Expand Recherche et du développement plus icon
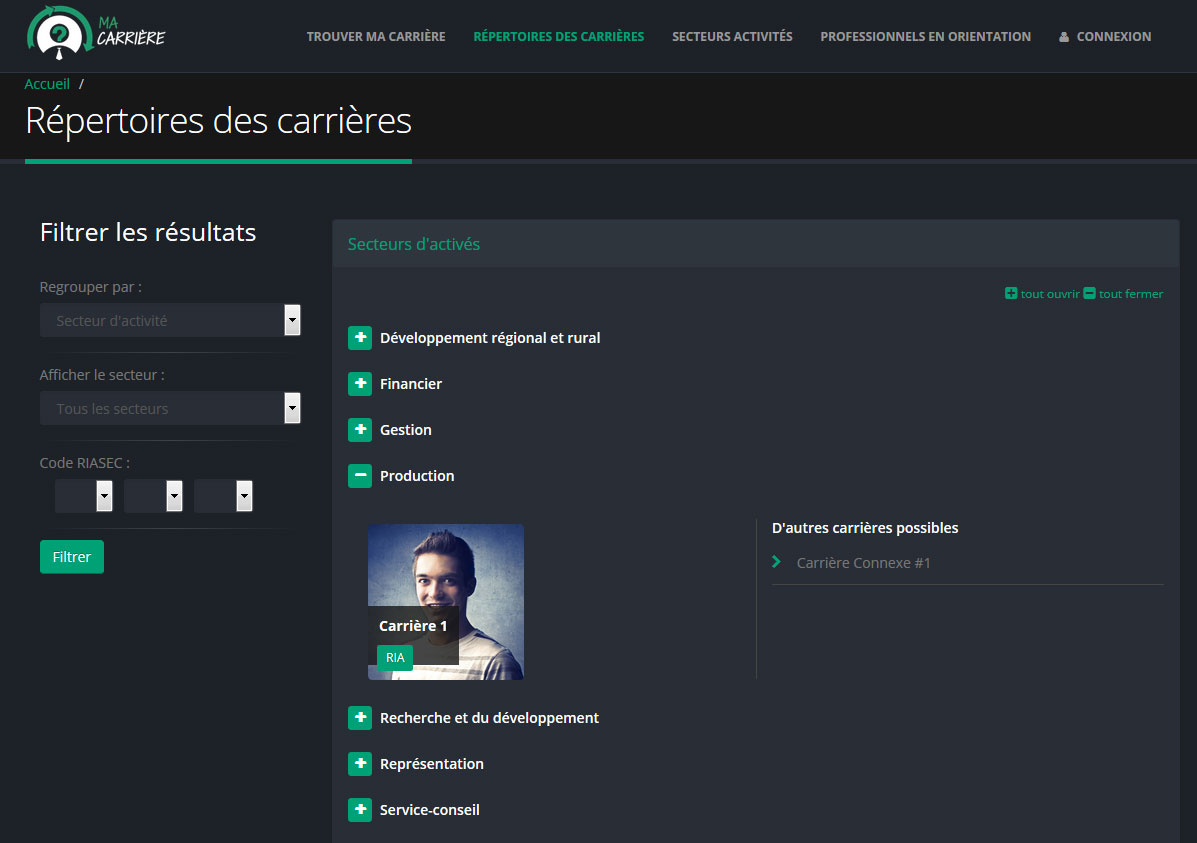The height and width of the screenshot is (843, 1197). [x=360, y=718]
